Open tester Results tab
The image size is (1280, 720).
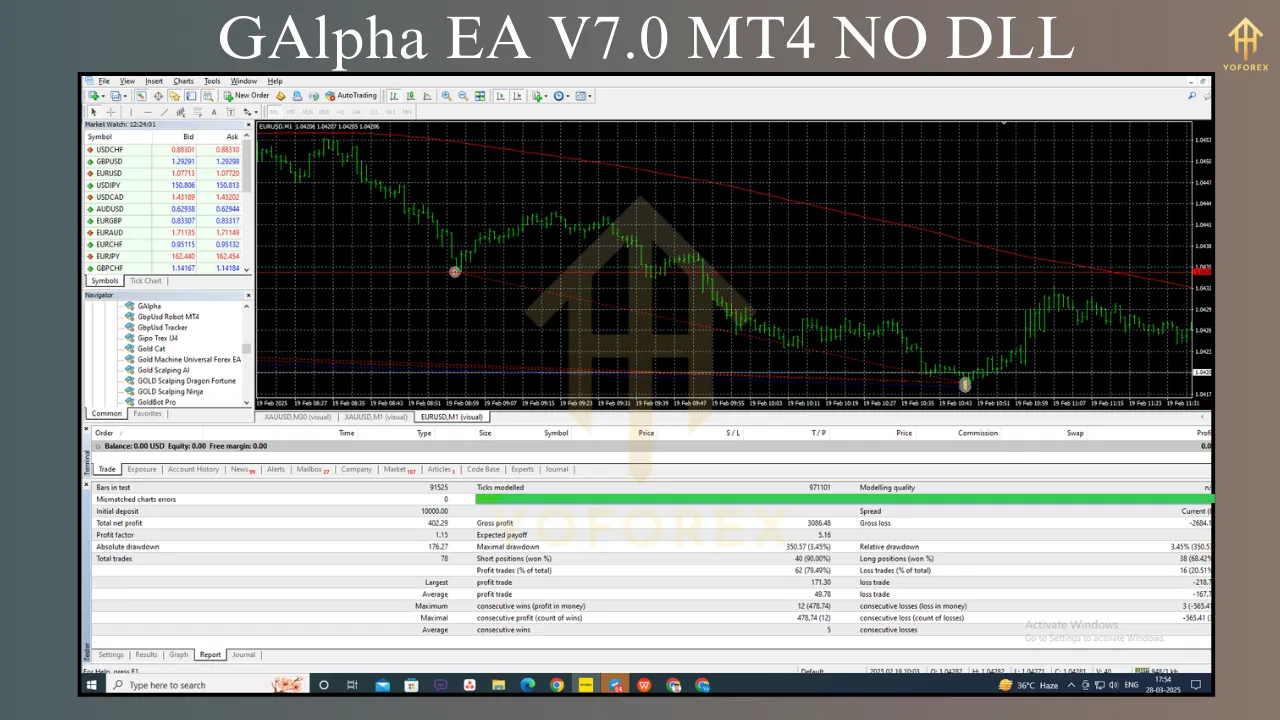pyautogui.click(x=146, y=655)
